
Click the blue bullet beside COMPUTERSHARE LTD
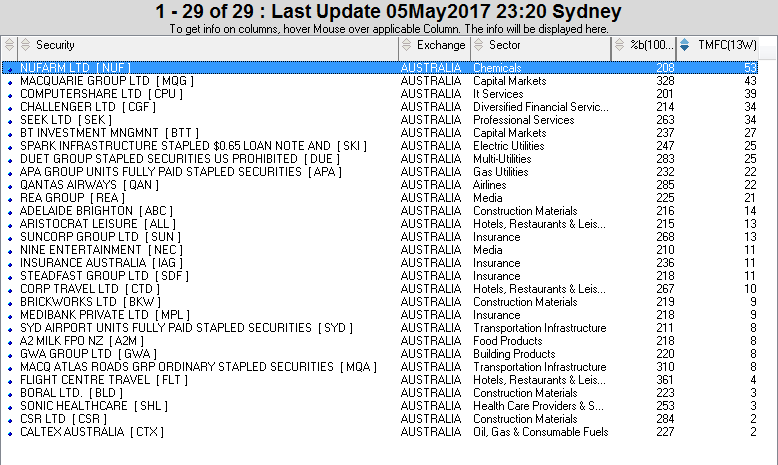pos(10,95)
